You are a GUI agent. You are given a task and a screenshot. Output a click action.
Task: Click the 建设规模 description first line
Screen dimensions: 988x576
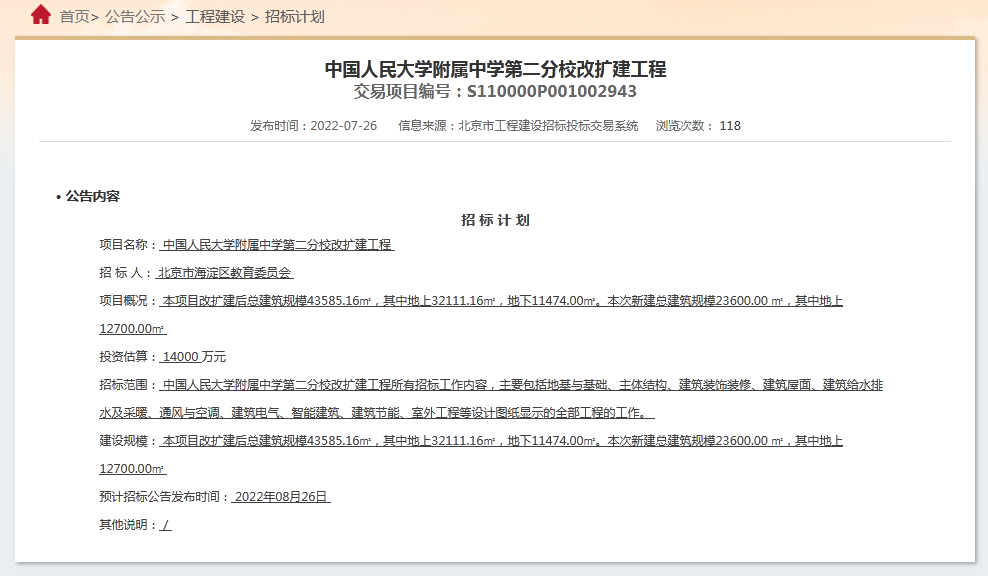[501, 441]
